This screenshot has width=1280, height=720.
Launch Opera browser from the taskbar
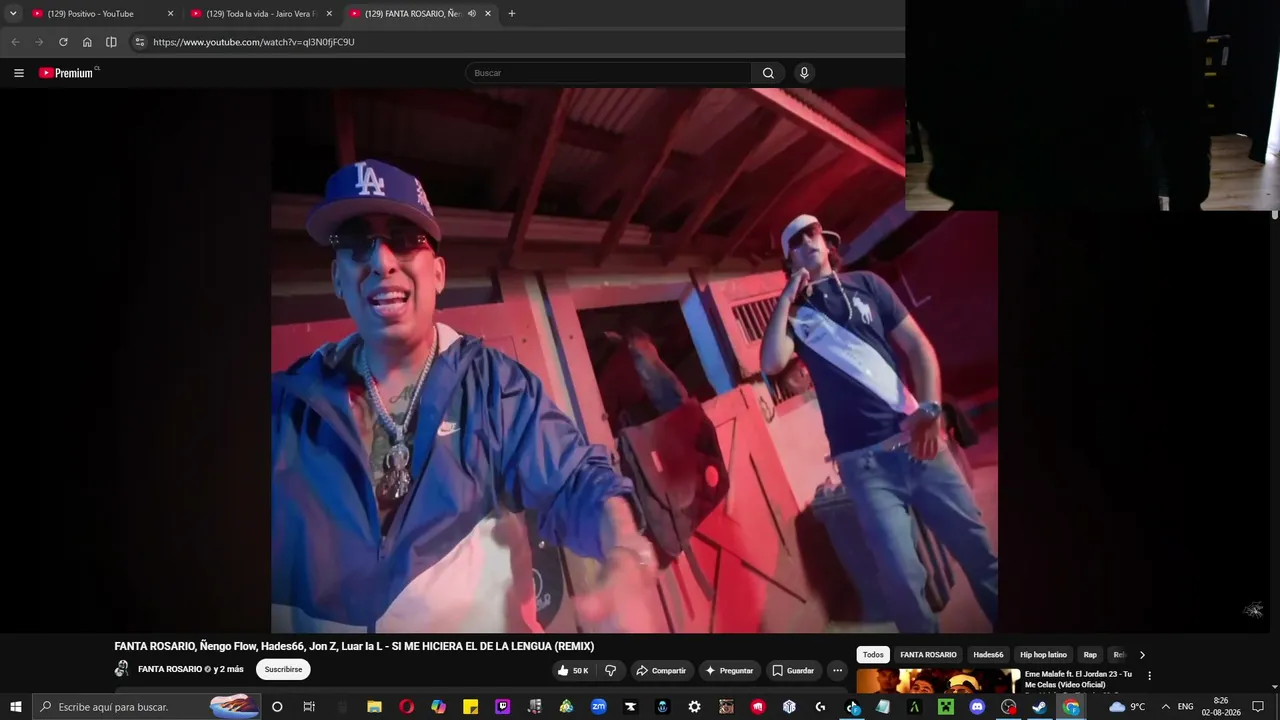(x=406, y=707)
